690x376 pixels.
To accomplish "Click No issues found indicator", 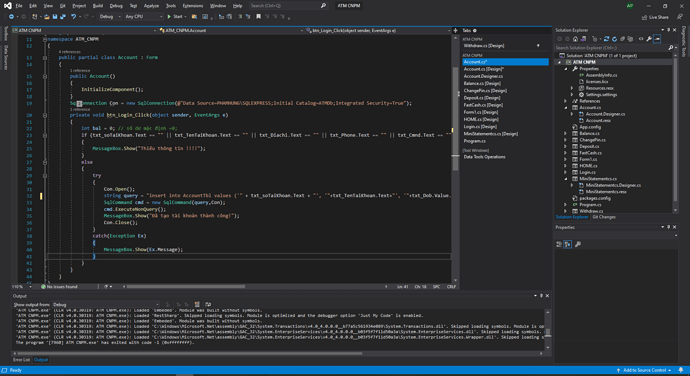I will coord(59,287).
